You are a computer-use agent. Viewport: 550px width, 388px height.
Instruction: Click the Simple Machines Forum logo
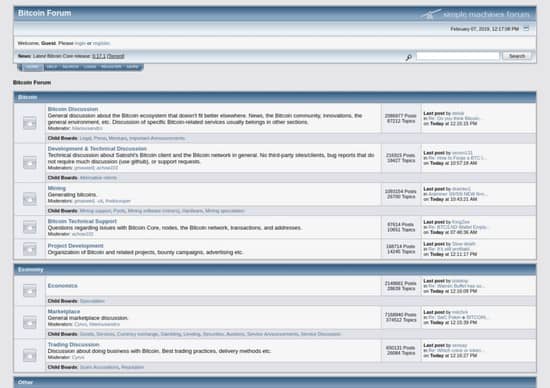point(475,14)
